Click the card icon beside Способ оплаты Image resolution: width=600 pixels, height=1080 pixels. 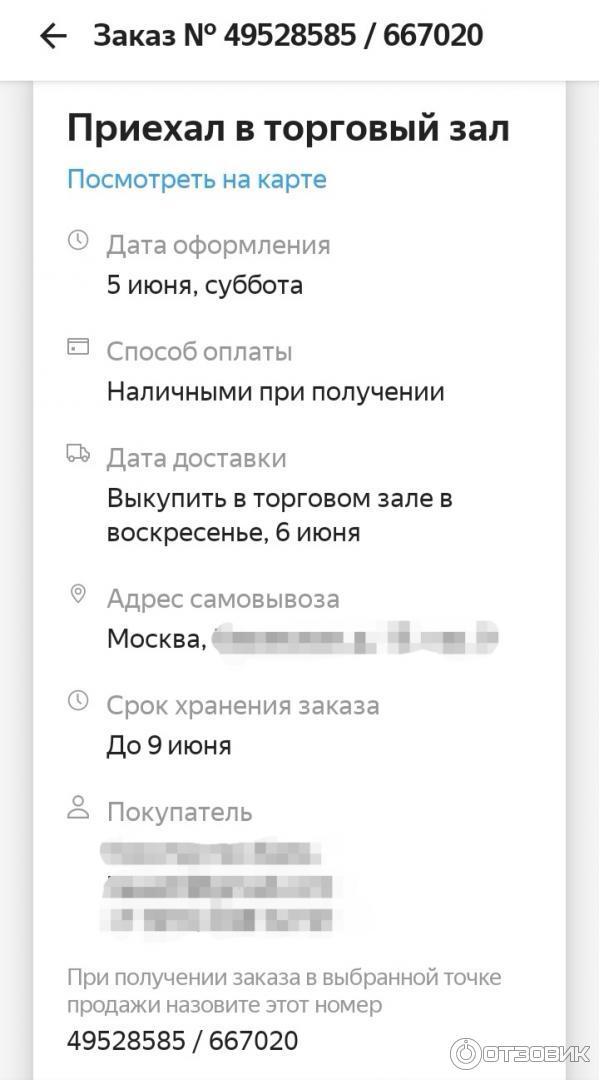[x=78, y=347]
